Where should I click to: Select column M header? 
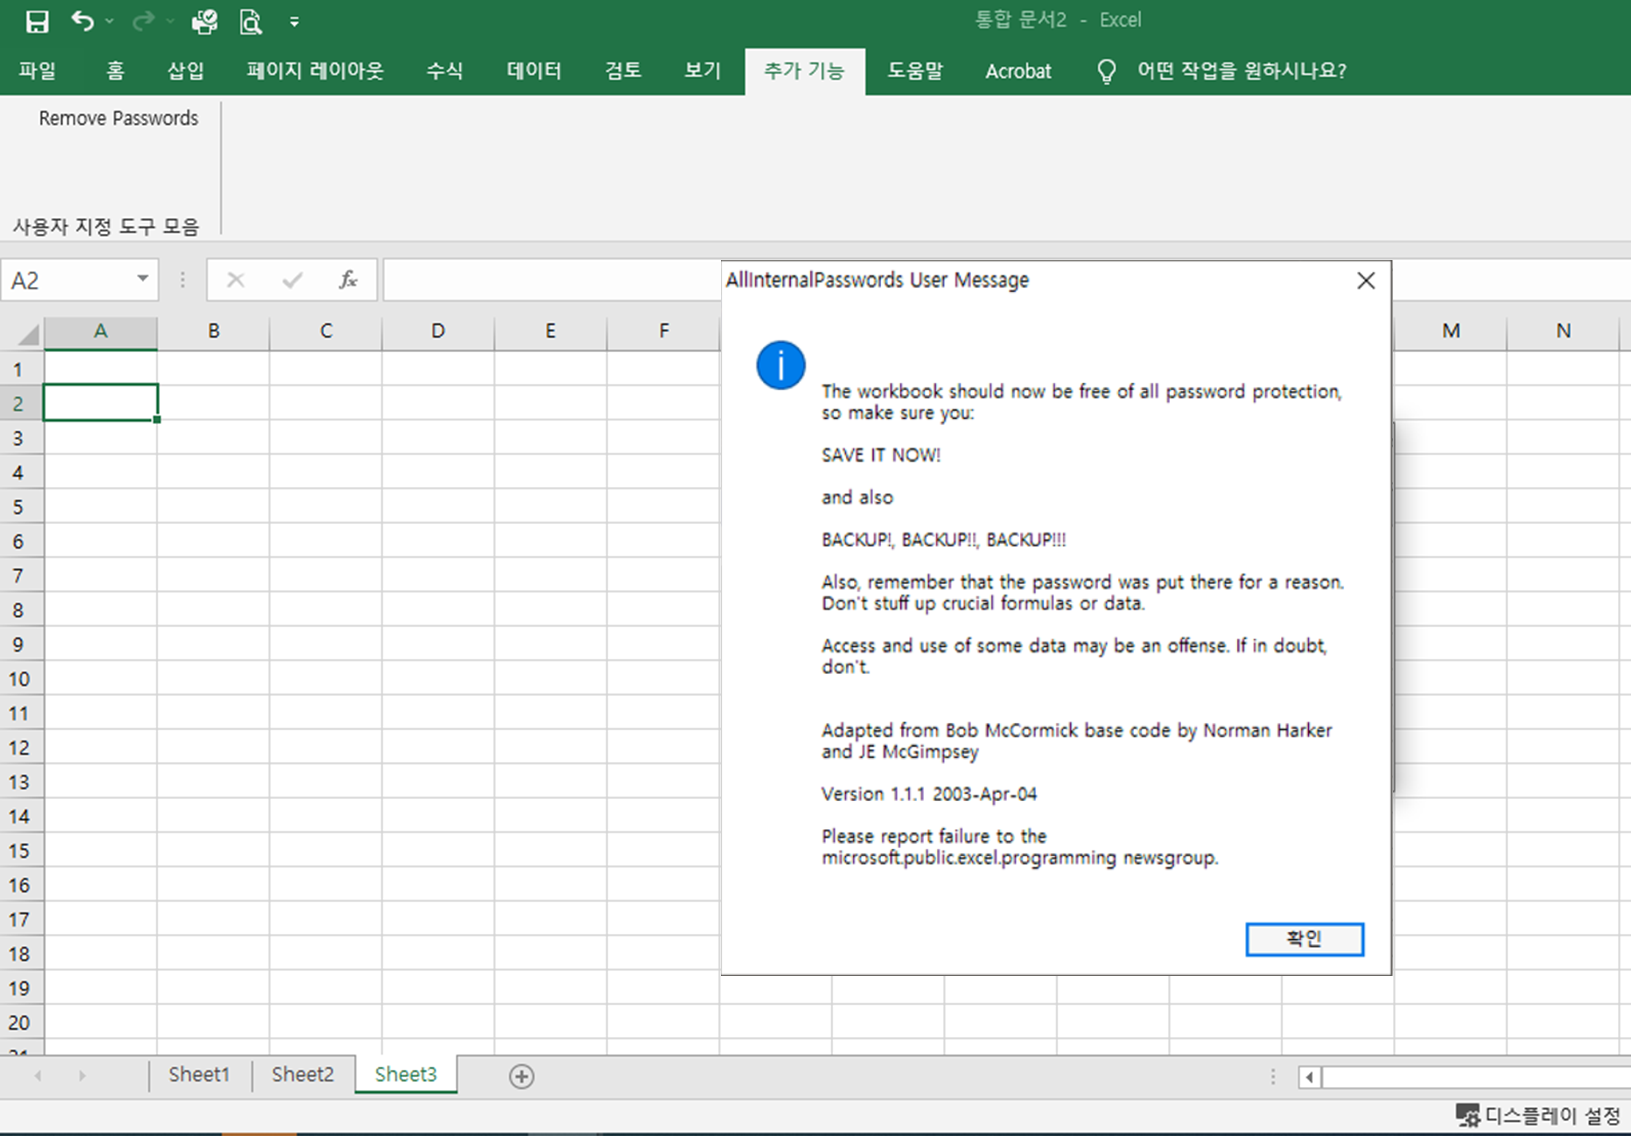1451,331
